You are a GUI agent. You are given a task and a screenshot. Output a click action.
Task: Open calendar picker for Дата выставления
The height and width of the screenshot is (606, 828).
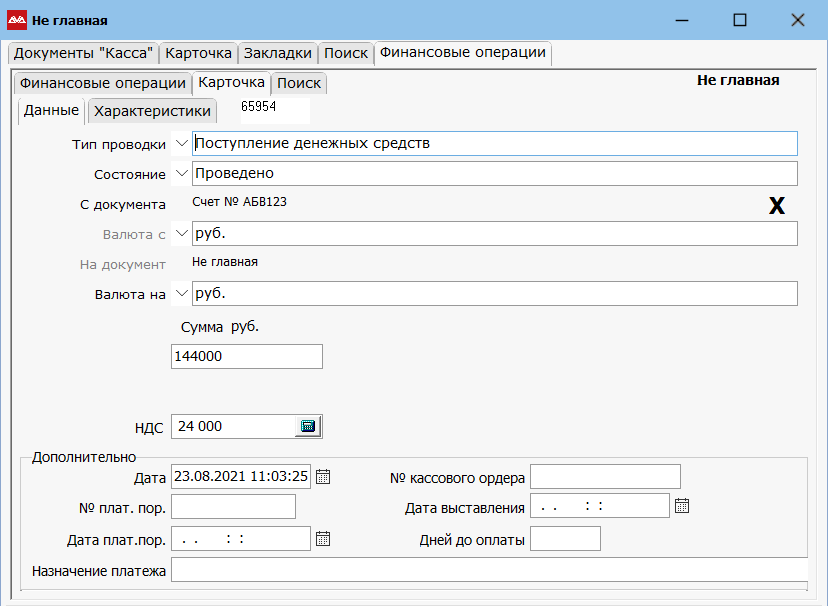click(x=682, y=506)
